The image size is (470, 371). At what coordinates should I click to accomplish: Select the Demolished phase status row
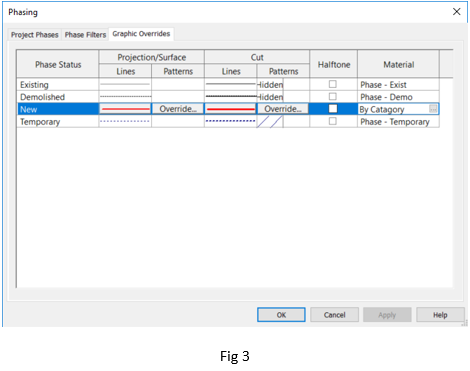tap(58, 97)
